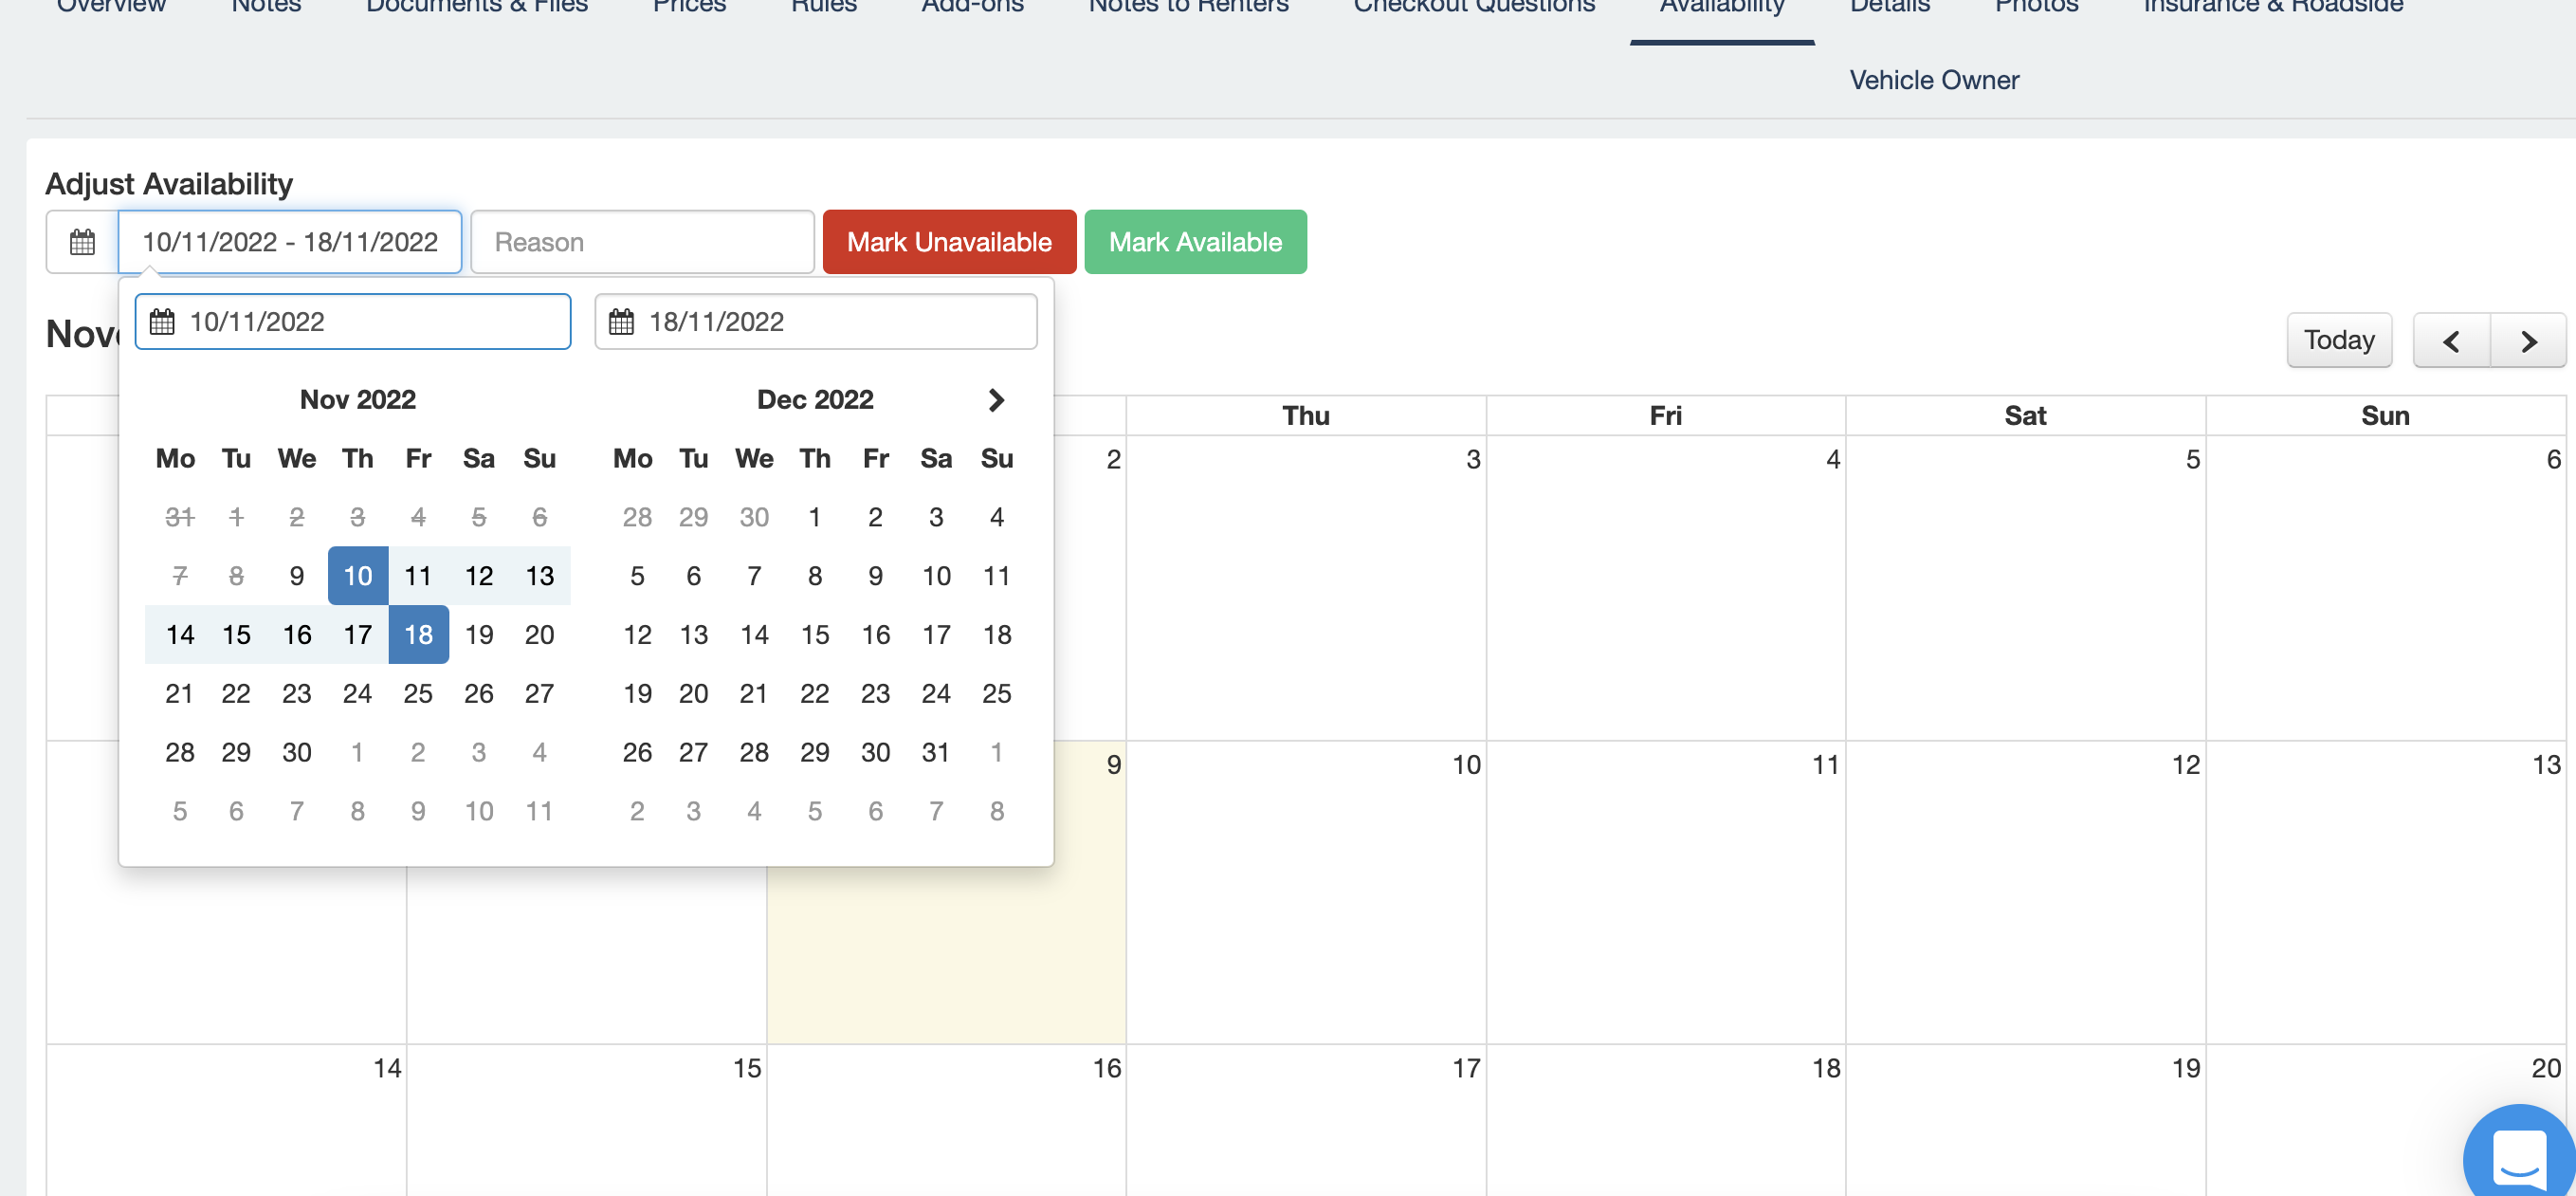Open the Vehicle Owner tab
Screen dimensions: 2576x1196
pos(1933,80)
